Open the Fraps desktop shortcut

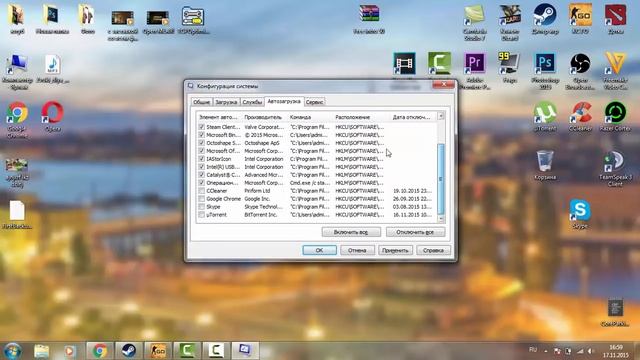click(x=510, y=64)
